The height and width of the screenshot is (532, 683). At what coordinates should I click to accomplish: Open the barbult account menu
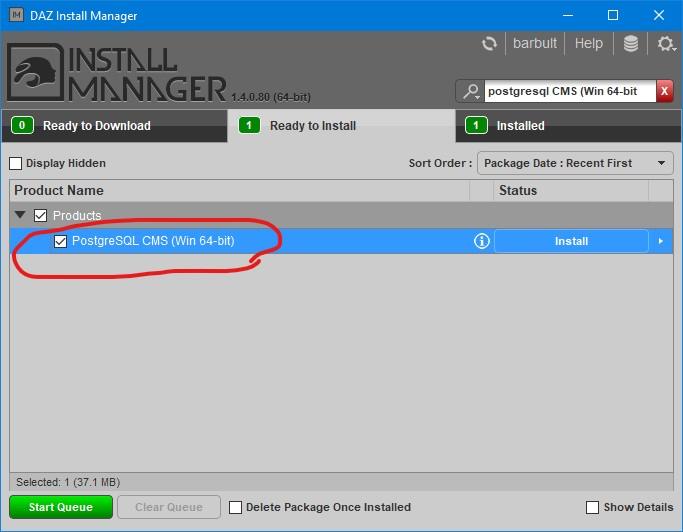(x=534, y=44)
